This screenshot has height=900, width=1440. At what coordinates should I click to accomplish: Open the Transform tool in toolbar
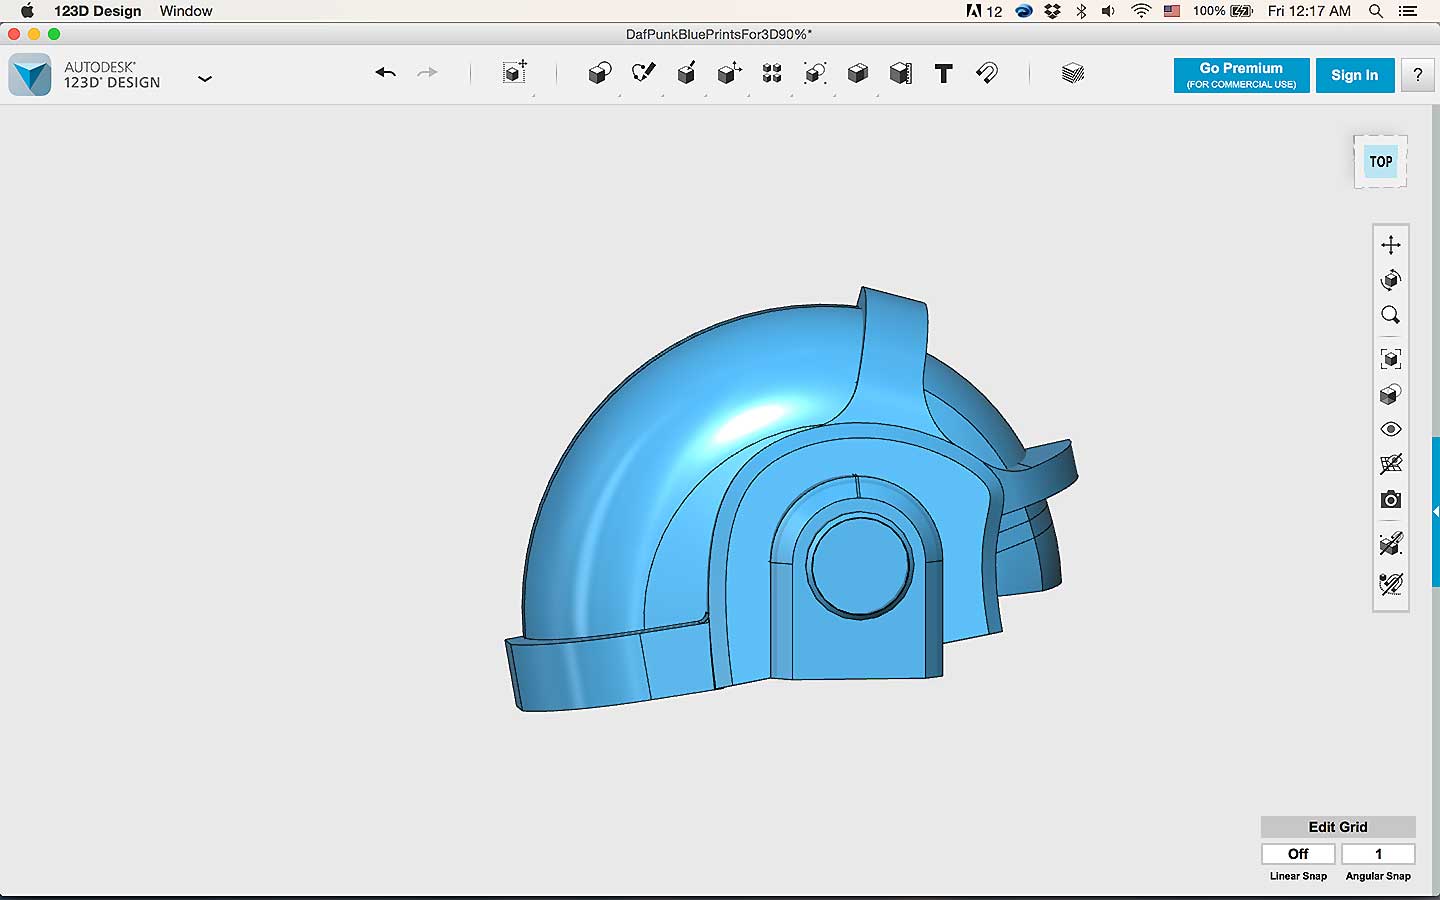(x=515, y=73)
